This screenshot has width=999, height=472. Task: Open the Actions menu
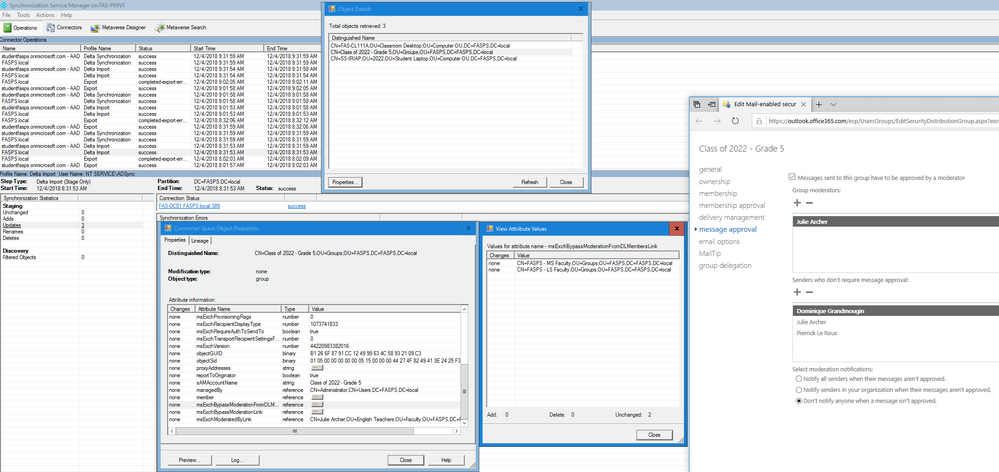45,15
